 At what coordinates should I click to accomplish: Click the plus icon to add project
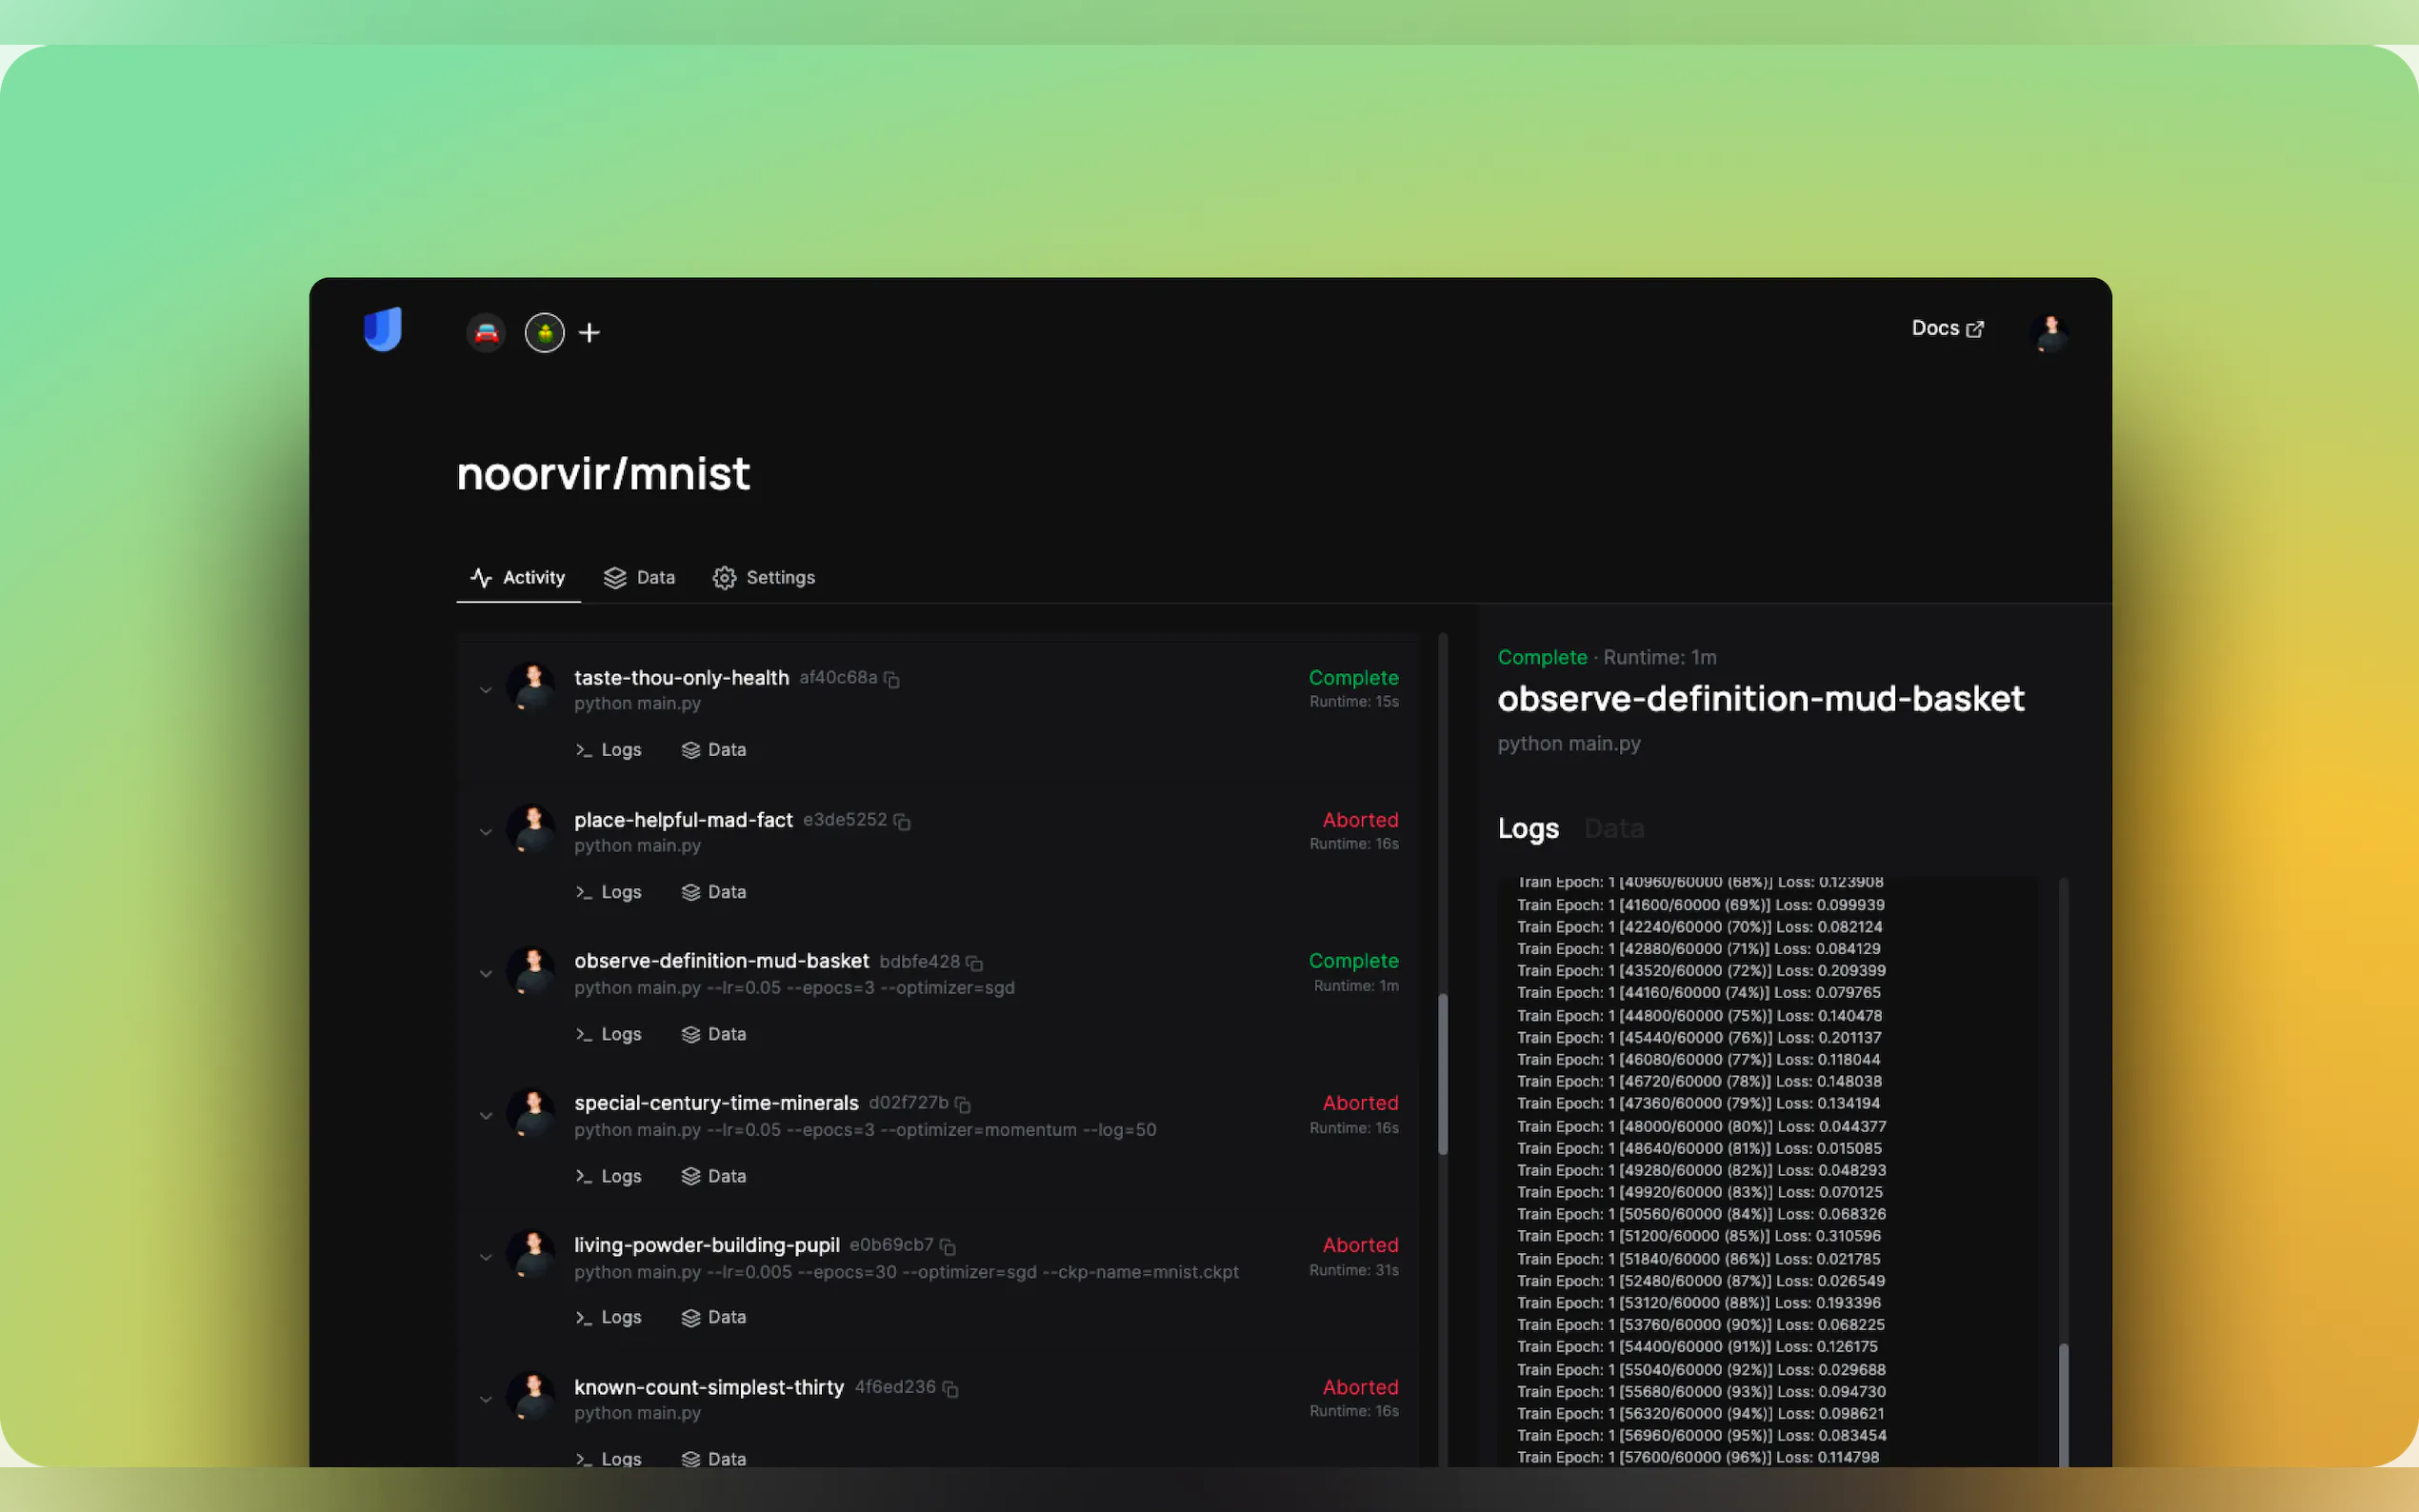coord(589,332)
